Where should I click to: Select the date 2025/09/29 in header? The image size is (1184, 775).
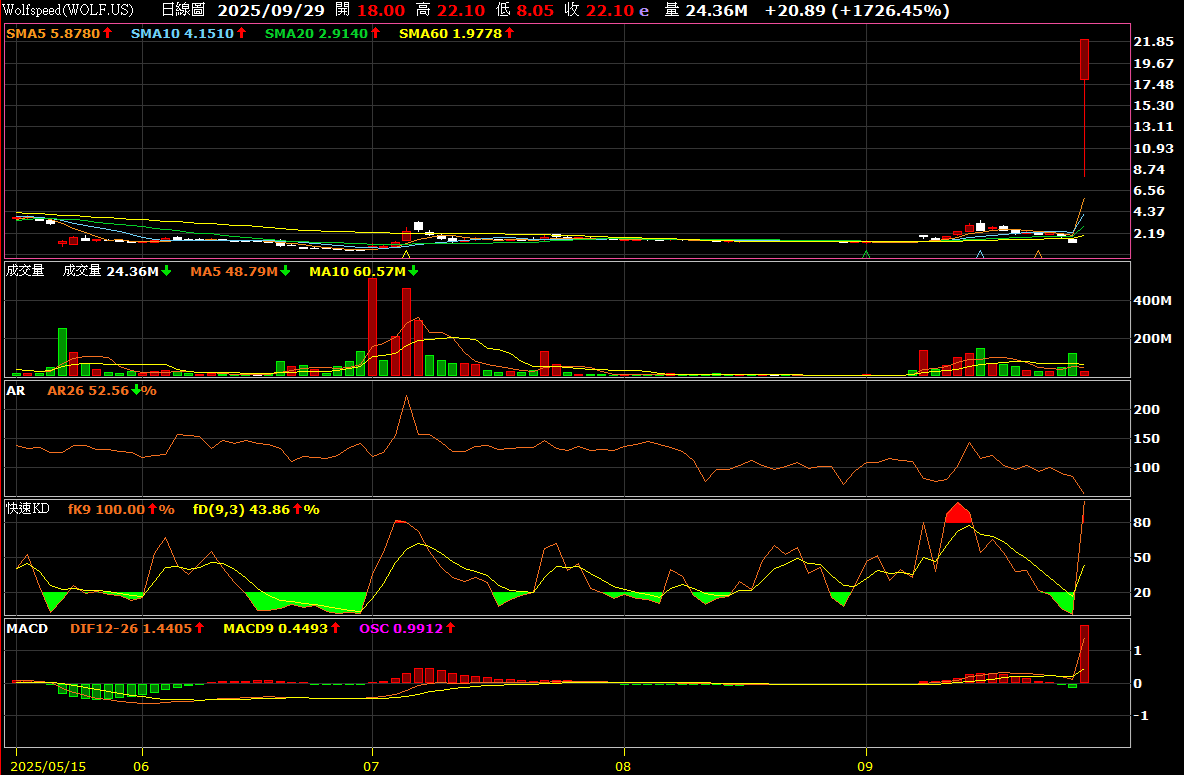pos(271,11)
